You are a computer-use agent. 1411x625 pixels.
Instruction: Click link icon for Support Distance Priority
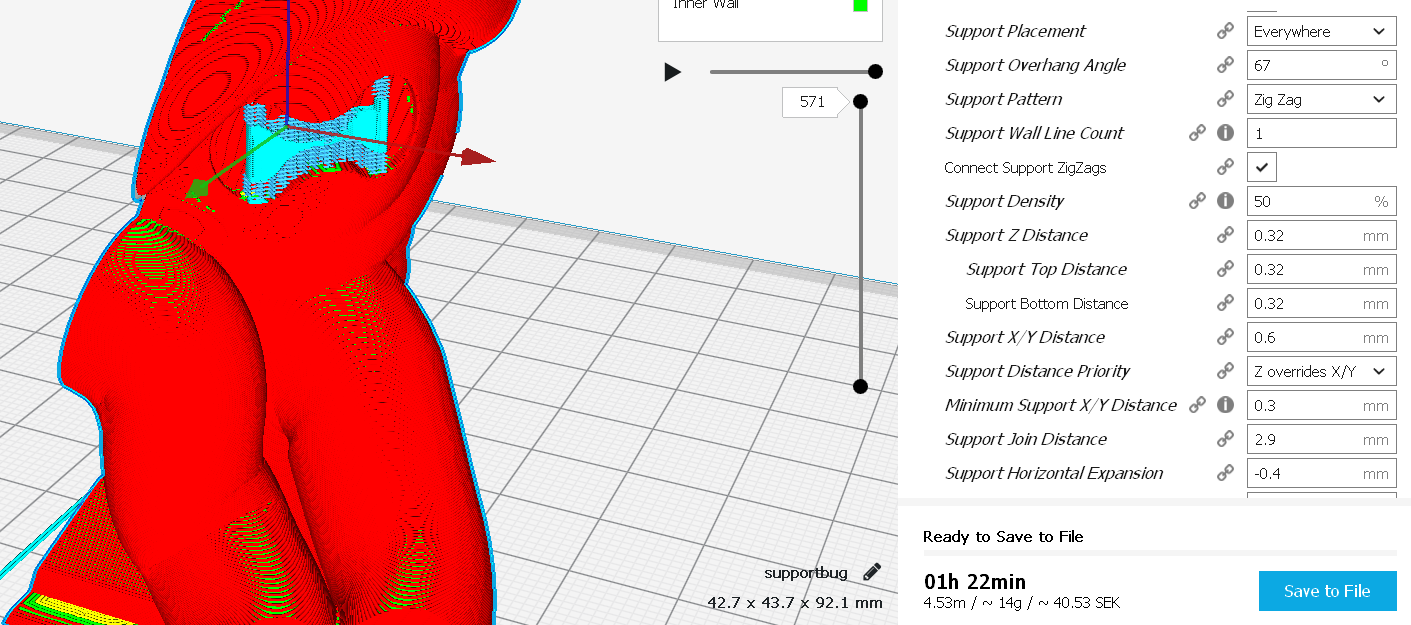[x=1225, y=371]
